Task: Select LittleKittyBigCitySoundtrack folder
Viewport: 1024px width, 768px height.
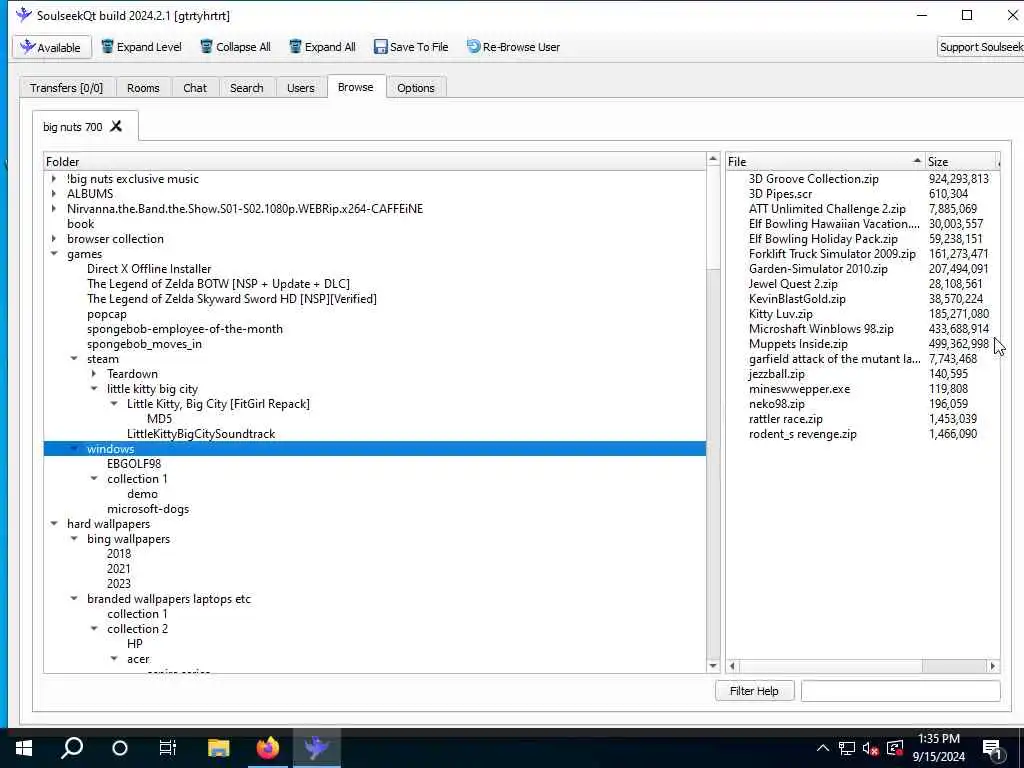Action: tap(201, 434)
